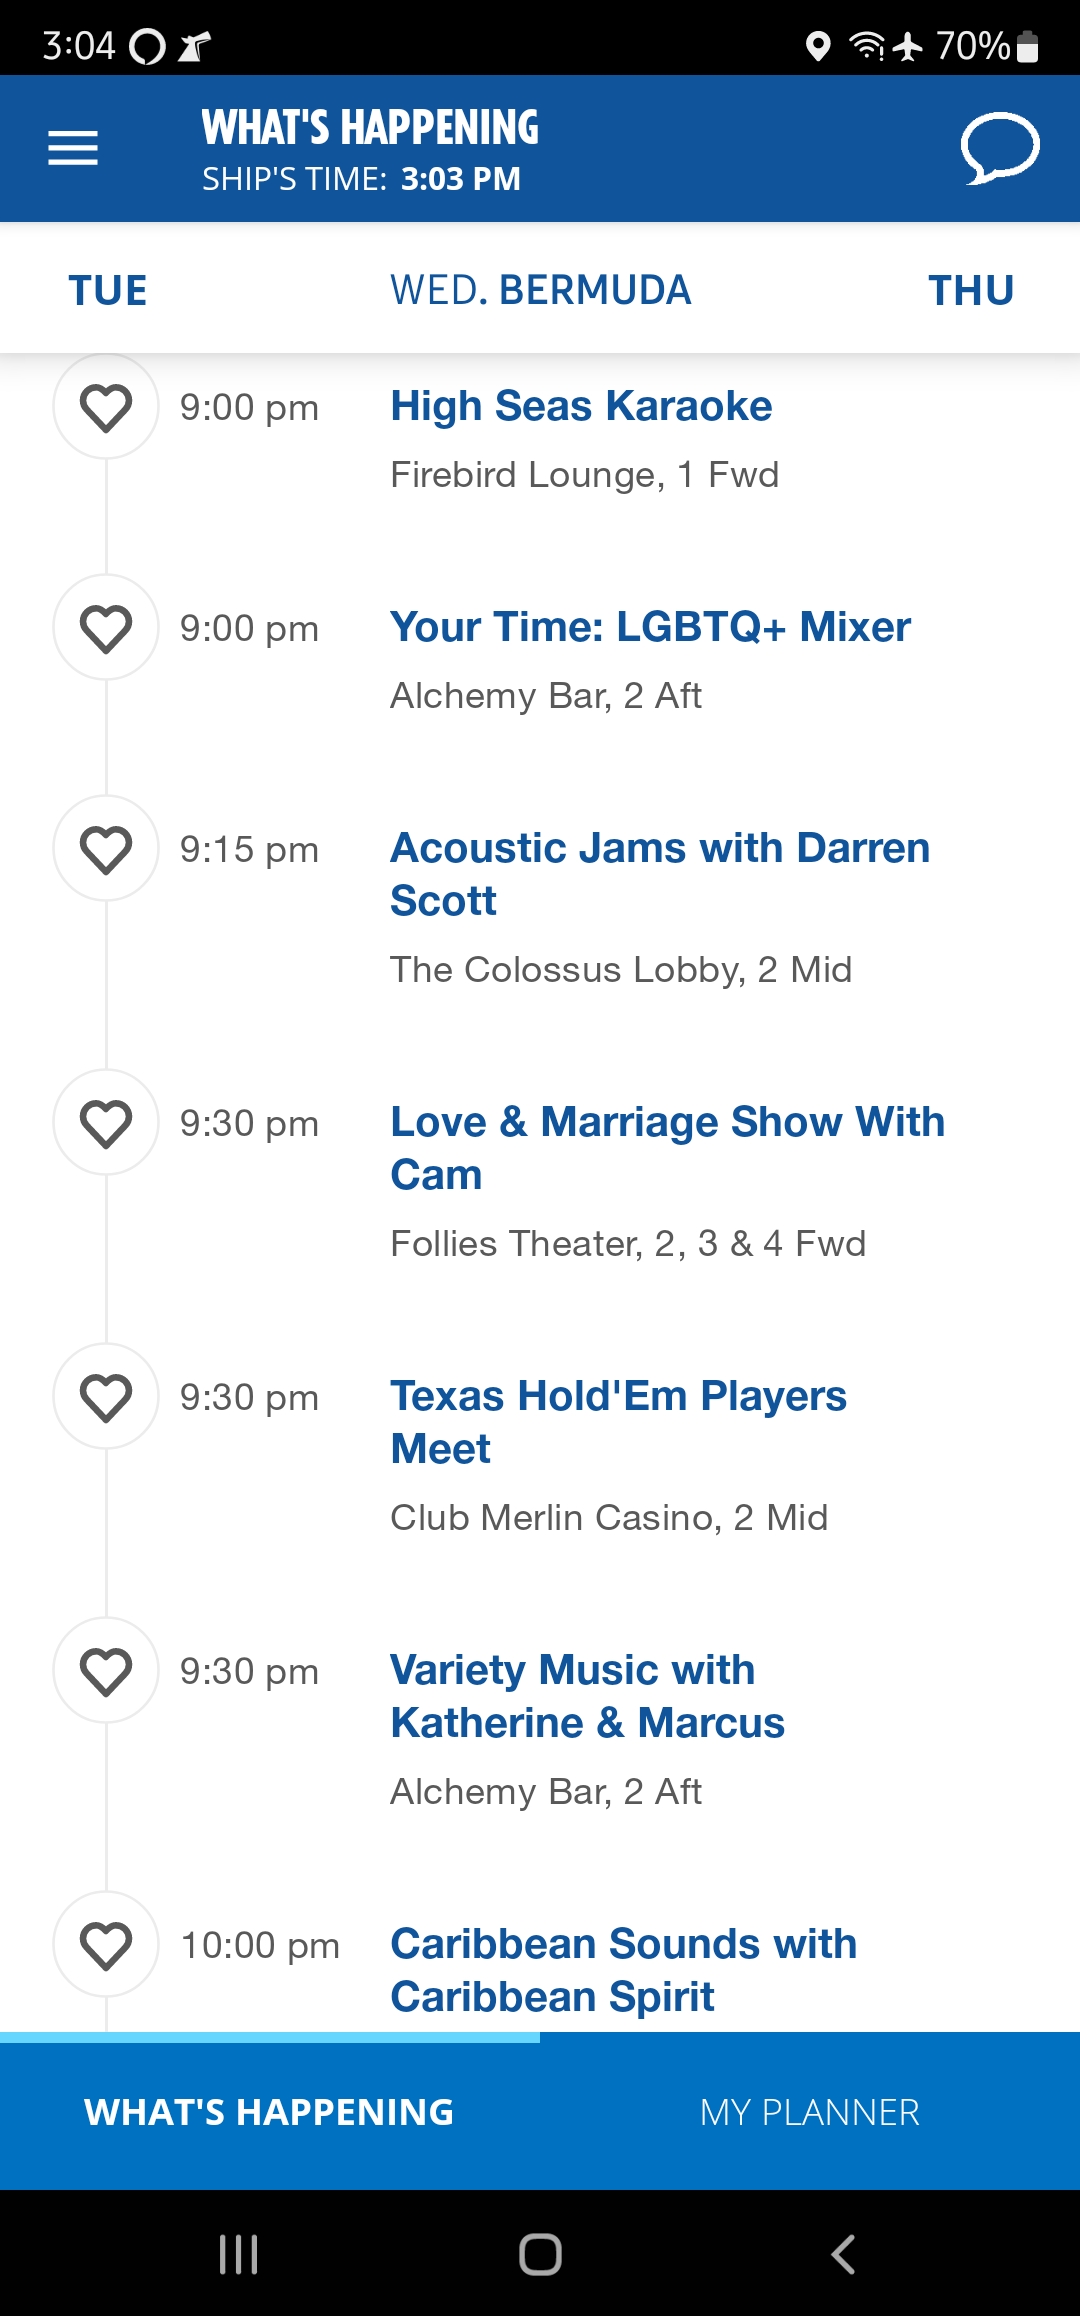Toggle heart for Your Time: LGBTQ+ Mixer
This screenshot has width=1080, height=2316.
point(106,628)
